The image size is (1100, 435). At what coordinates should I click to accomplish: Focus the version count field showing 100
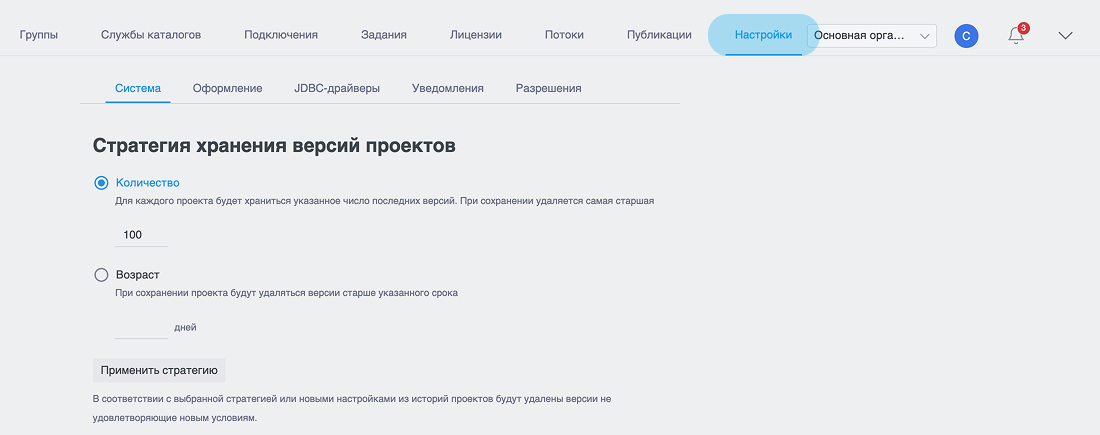pyautogui.click(x=142, y=234)
